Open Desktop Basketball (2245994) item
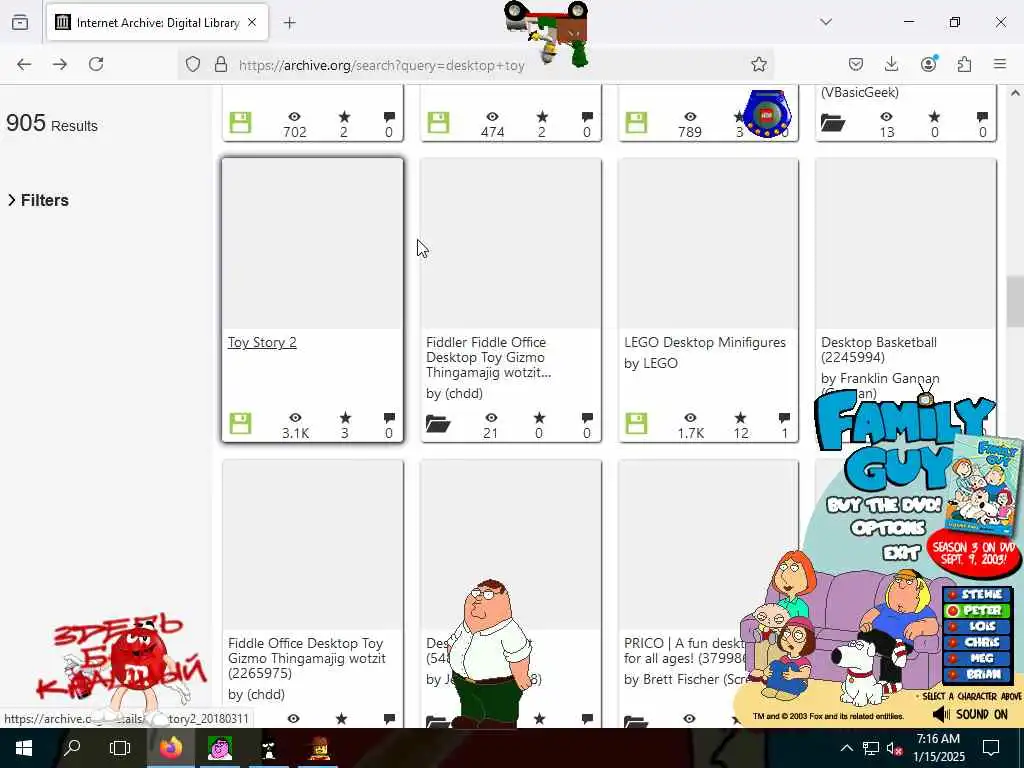Image resolution: width=1024 pixels, height=768 pixels. coord(878,349)
